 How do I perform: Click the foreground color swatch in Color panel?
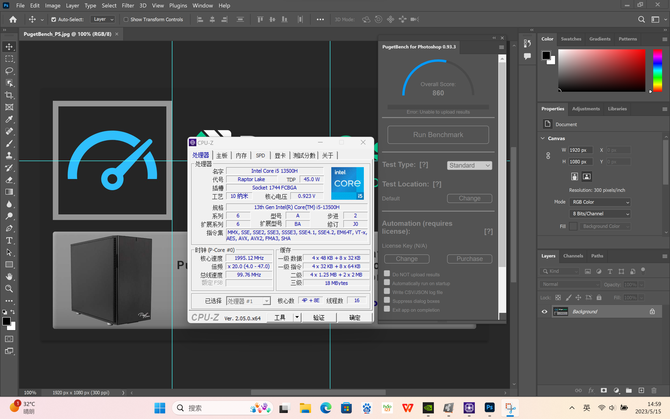546,55
